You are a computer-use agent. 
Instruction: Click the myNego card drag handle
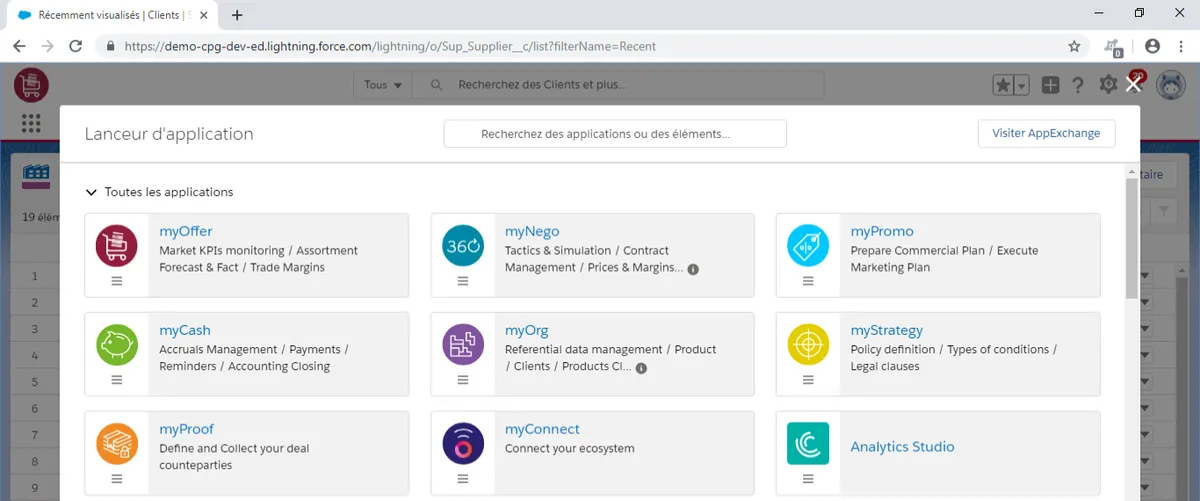pos(463,281)
